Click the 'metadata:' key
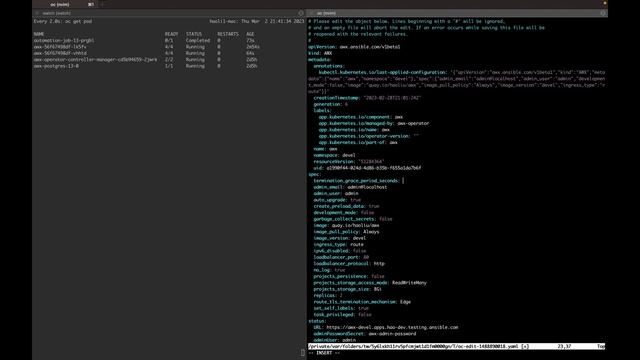The width and height of the screenshot is (640, 360). coord(320,60)
